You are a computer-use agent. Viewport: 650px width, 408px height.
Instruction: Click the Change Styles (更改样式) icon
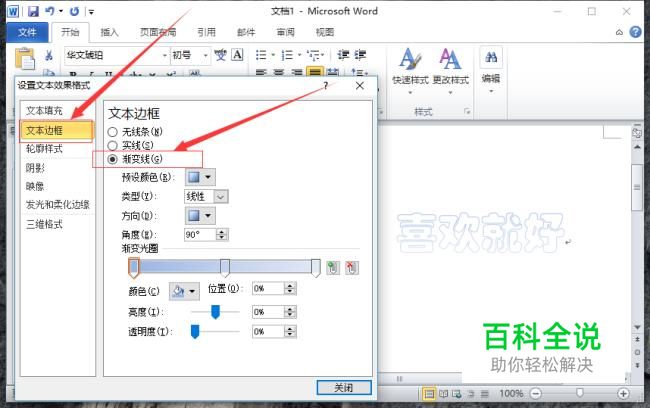coord(450,59)
